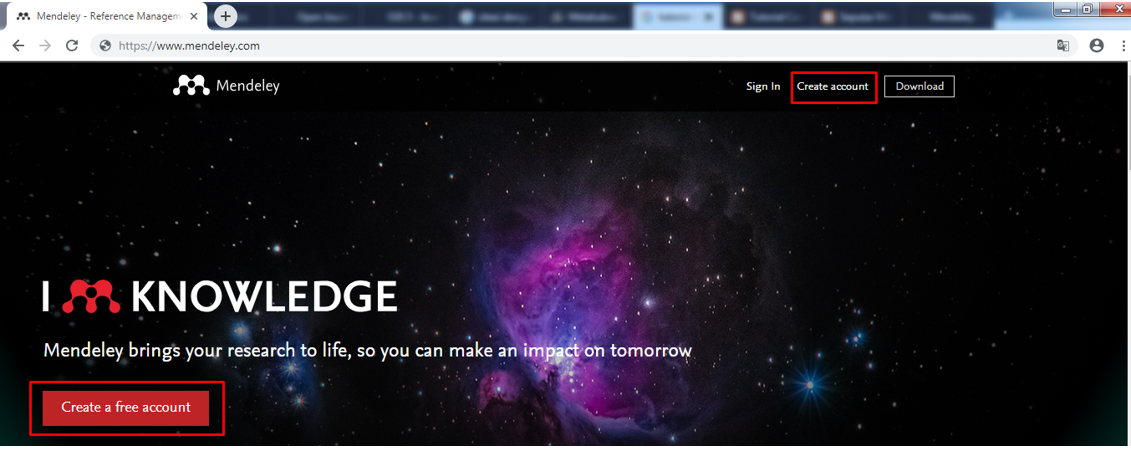The width and height of the screenshot is (1131, 450).
Task: Click the red Mendeley heart logo in headline
Action: point(91,296)
